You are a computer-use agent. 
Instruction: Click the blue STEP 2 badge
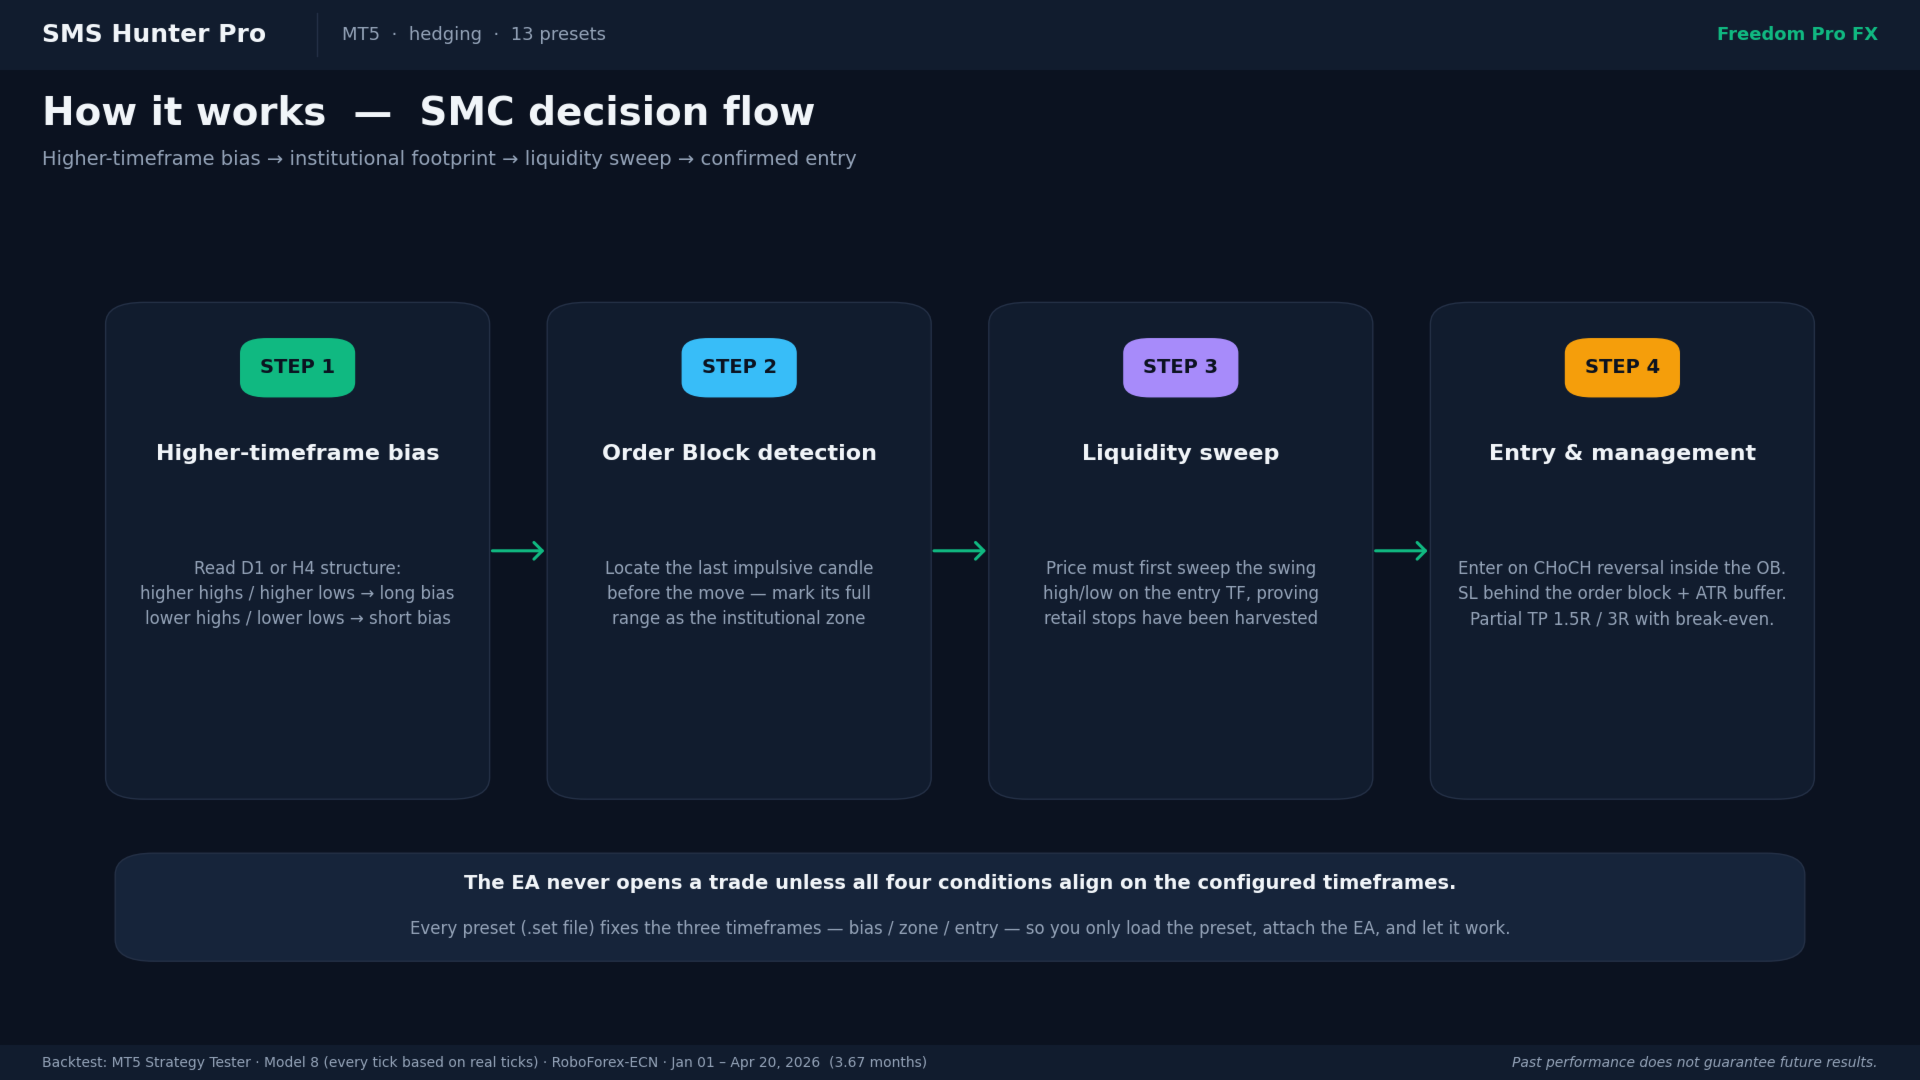(739, 367)
